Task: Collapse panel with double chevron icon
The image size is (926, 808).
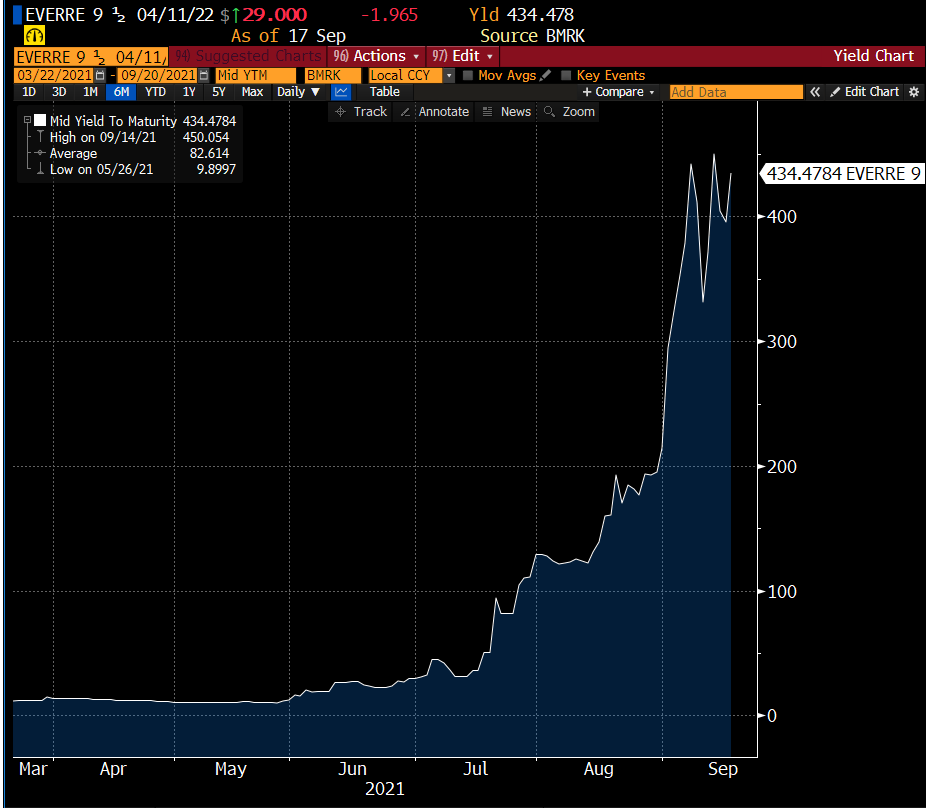Action: [815, 92]
